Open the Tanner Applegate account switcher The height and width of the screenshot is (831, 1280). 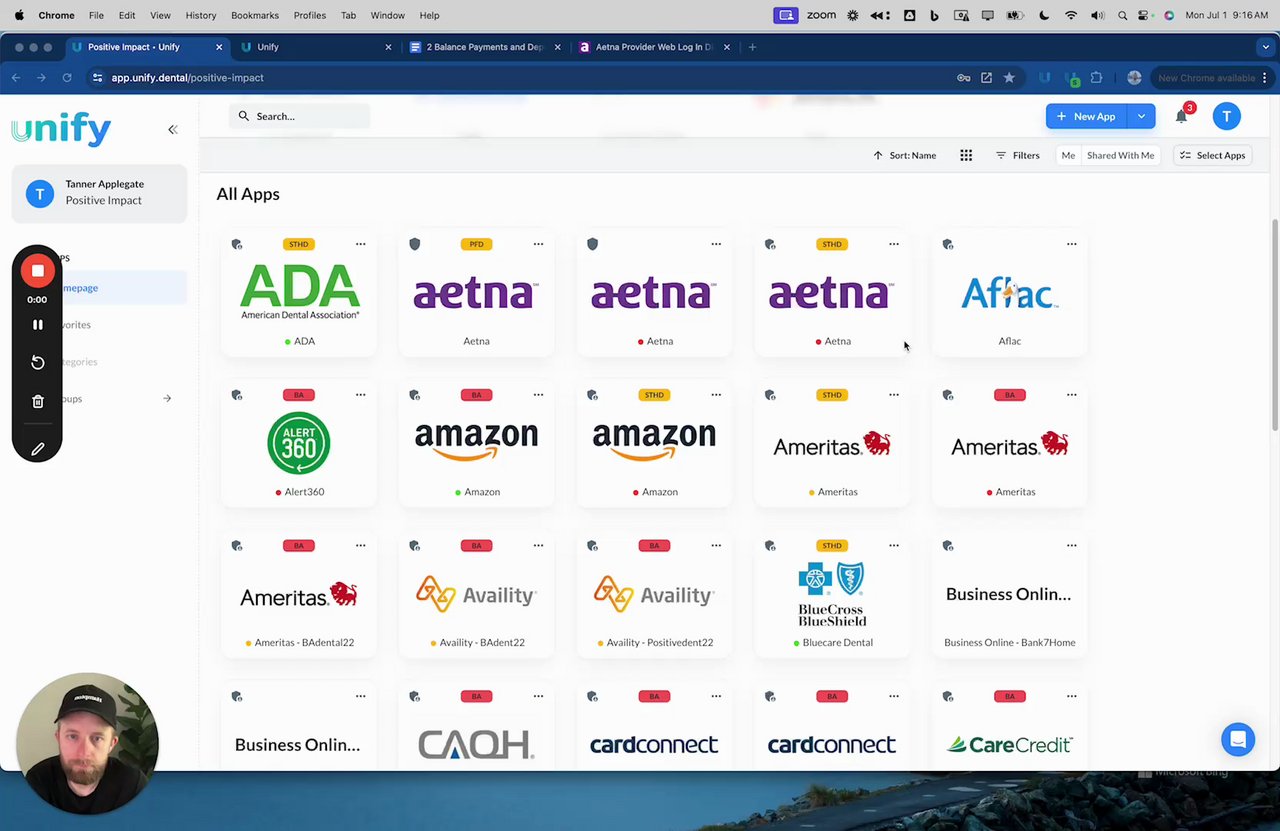point(99,192)
